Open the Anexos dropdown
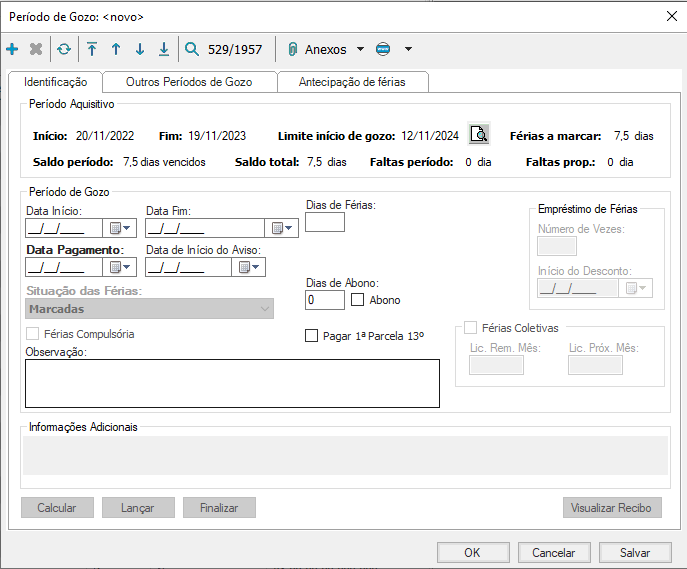The height and width of the screenshot is (569, 687). point(326,49)
